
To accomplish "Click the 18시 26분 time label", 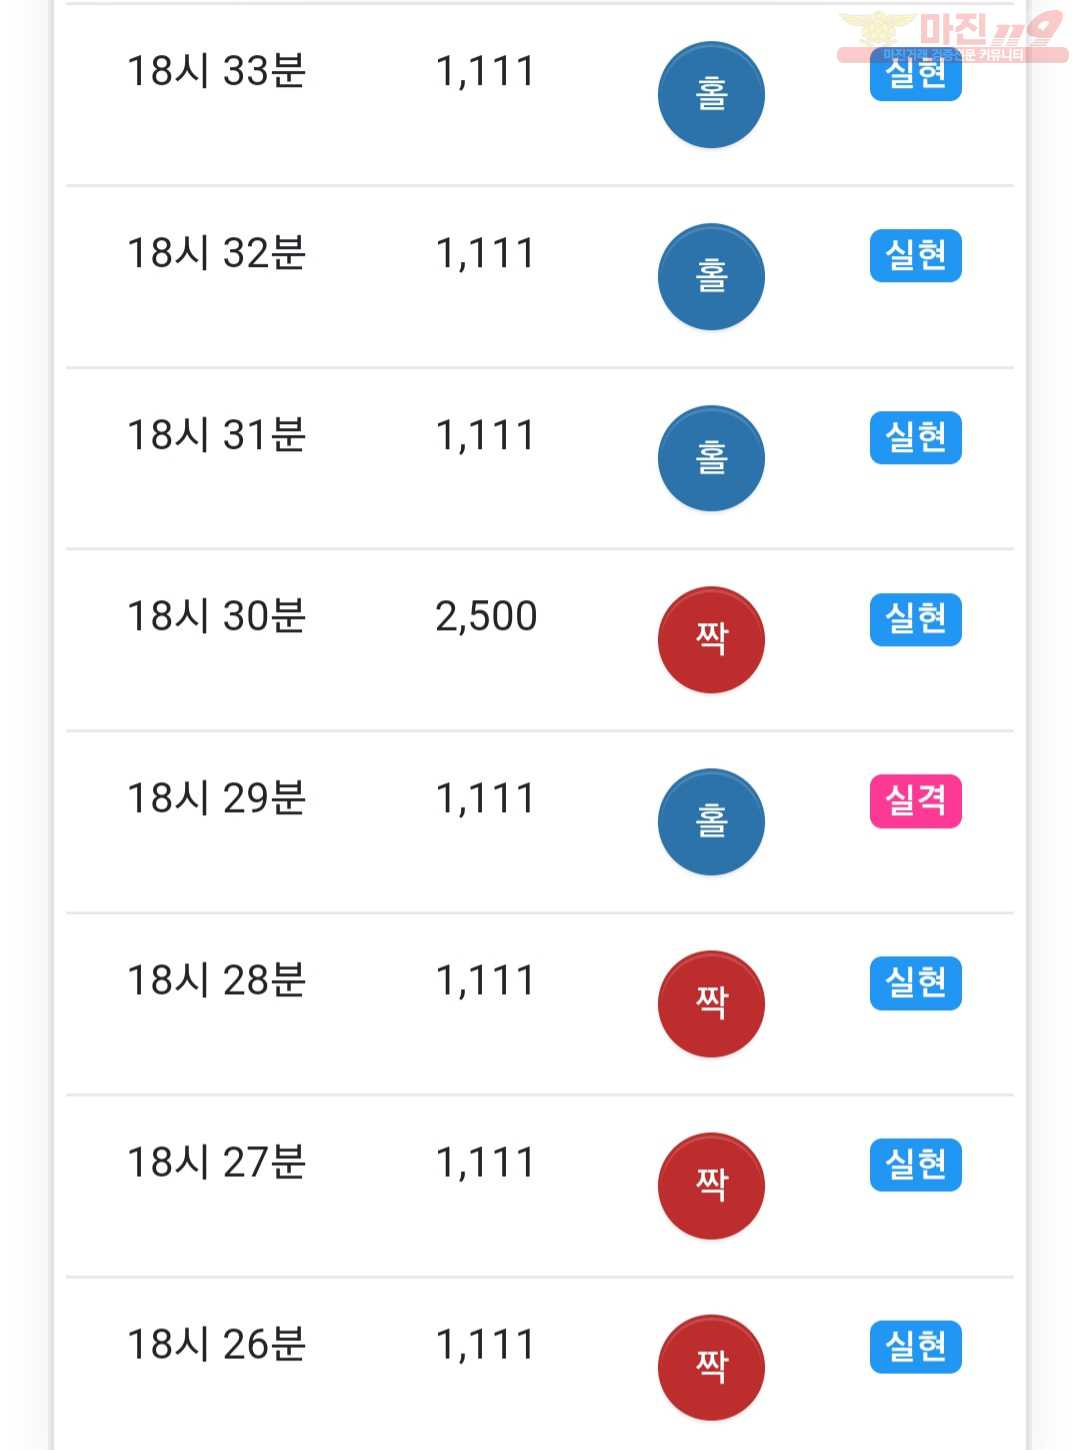I will click(216, 1344).
